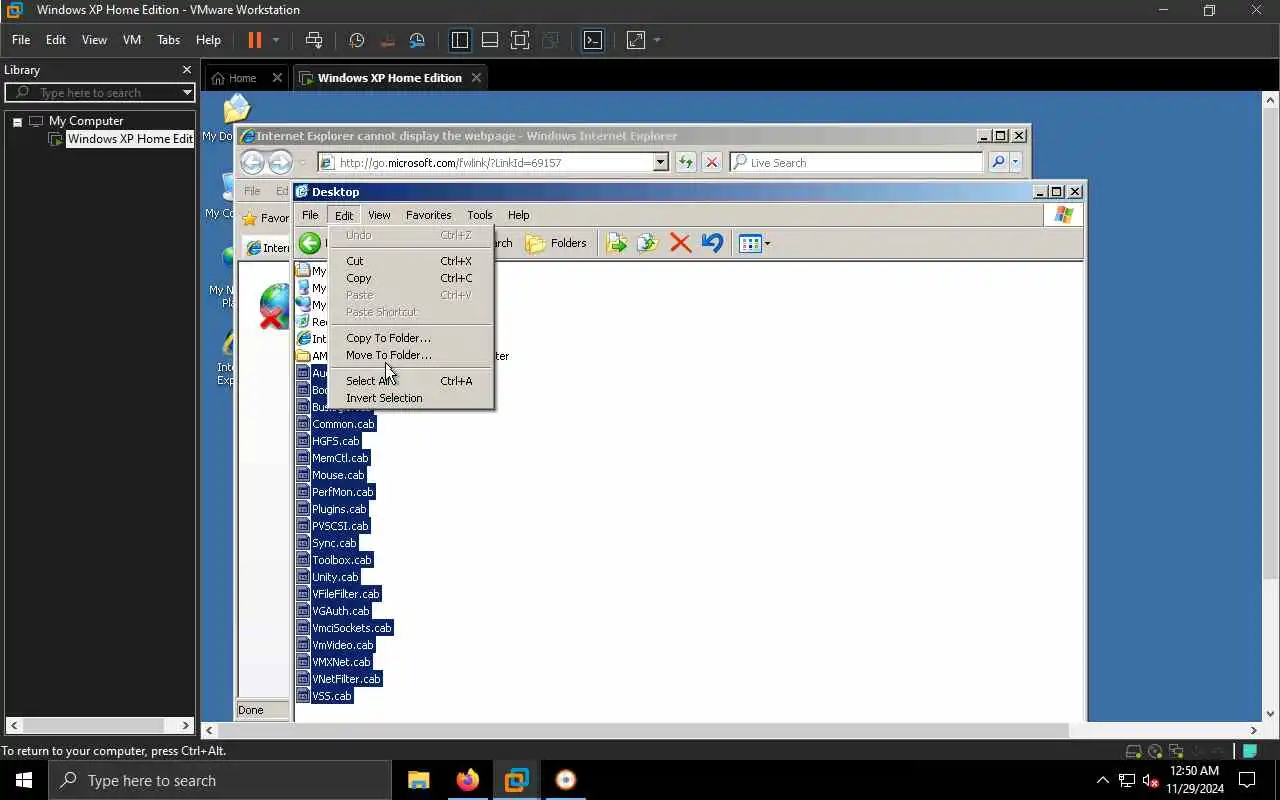Open the IE address bar dropdown
The image size is (1280, 800).
click(x=660, y=162)
